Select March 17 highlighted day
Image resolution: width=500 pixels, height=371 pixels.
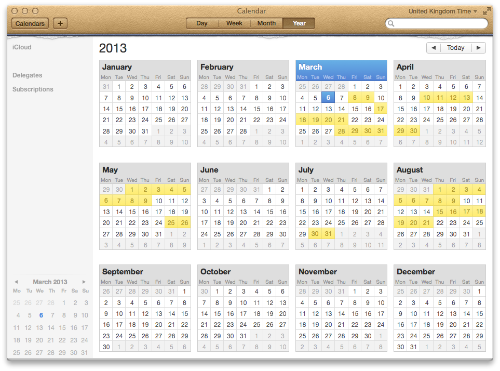click(x=381, y=109)
